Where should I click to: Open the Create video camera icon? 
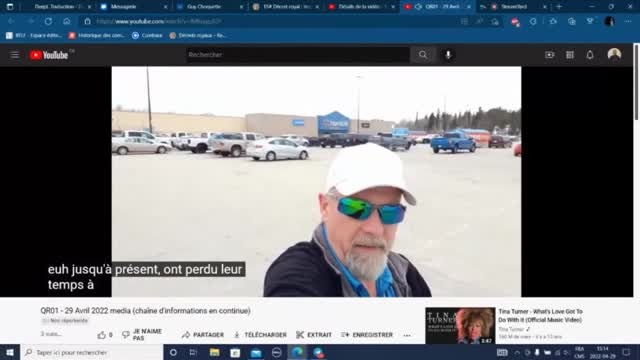(x=549, y=55)
